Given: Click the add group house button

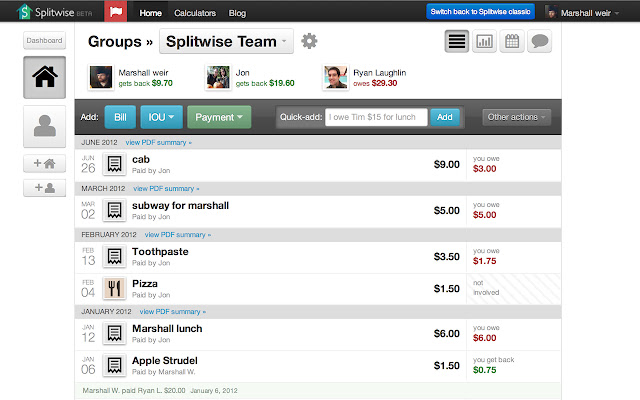Looking at the screenshot, I should [44, 163].
